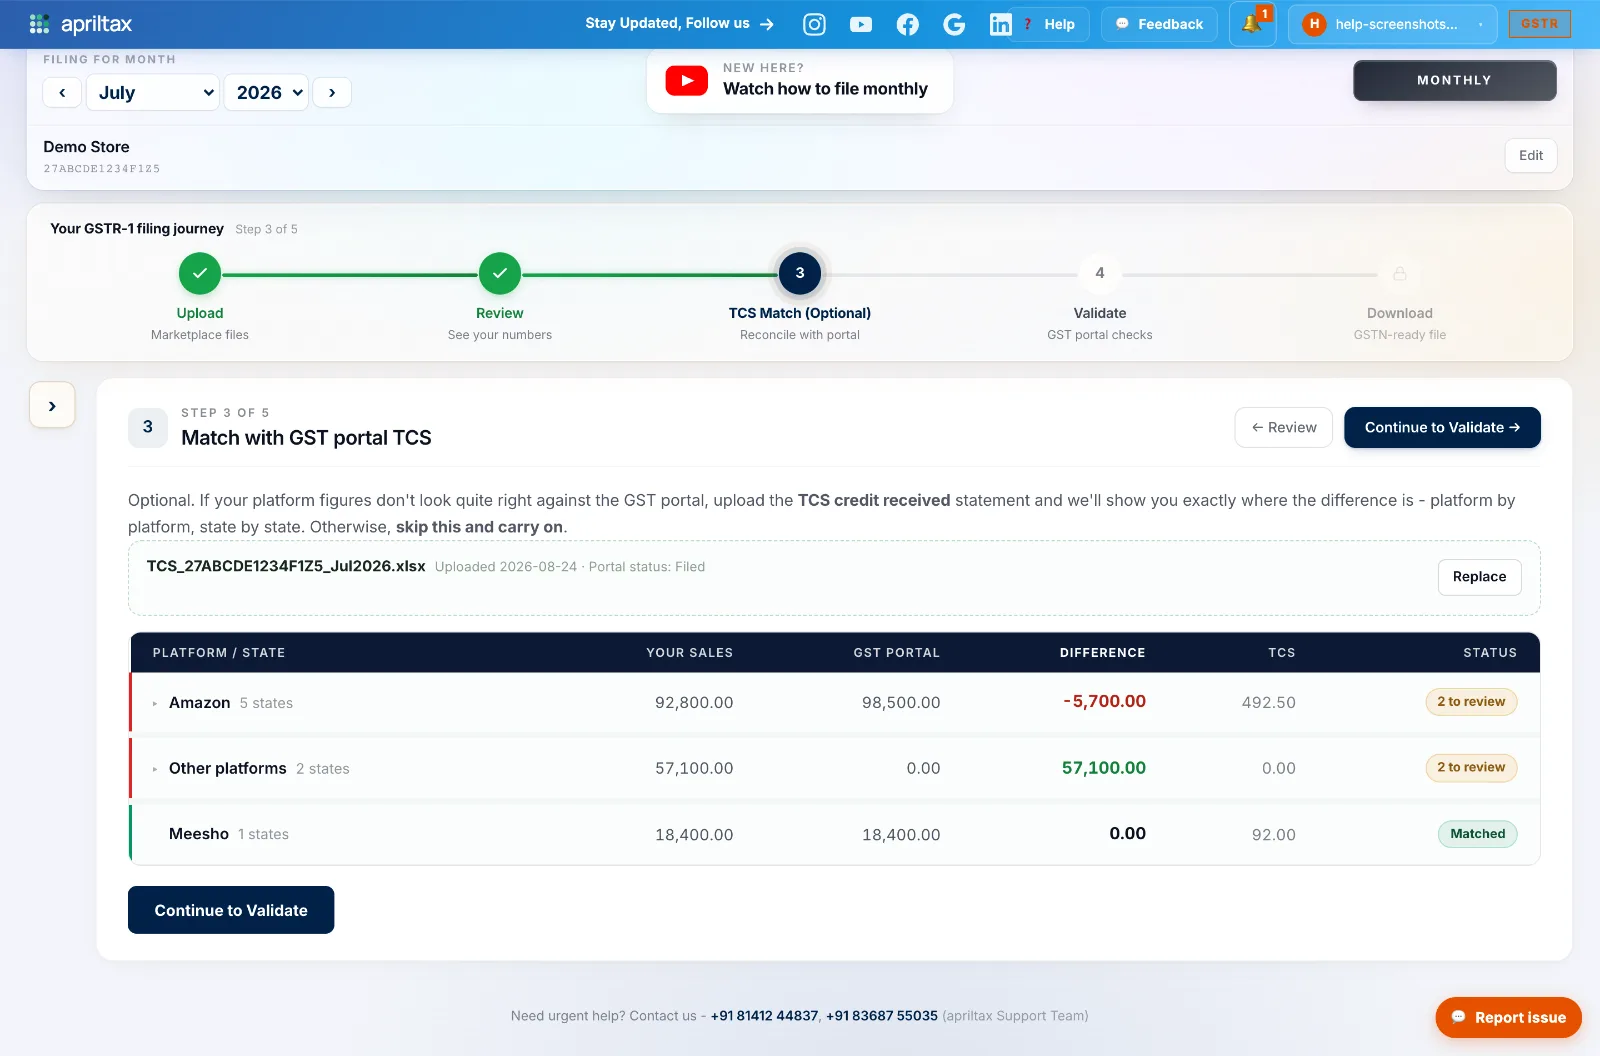Image resolution: width=1600 pixels, height=1056 pixels.
Task: Click bottom Continue to Validate button
Action: (x=231, y=910)
